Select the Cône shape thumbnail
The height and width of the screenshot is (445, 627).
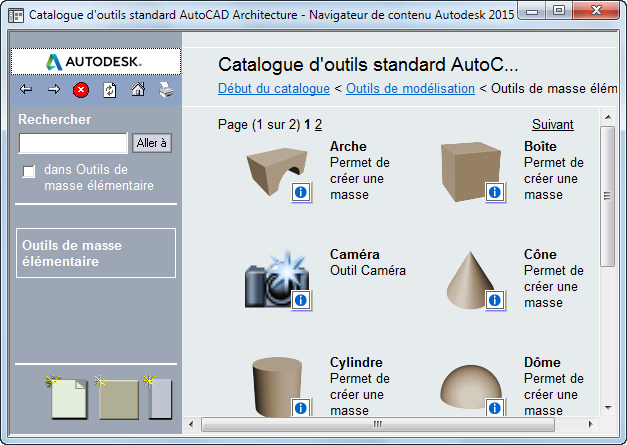pyautogui.click(x=470, y=280)
